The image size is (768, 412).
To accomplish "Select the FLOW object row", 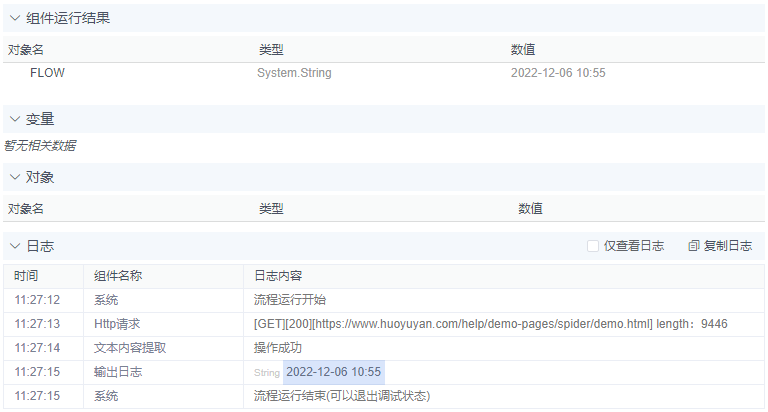I will pyautogui.click(x=47, y=73).
